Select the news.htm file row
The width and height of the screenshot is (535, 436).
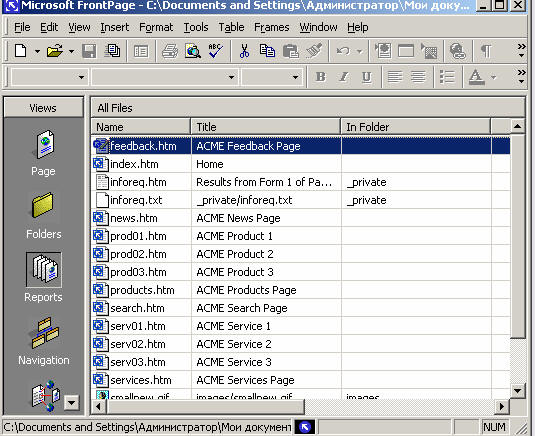click(x=301, y=218)
